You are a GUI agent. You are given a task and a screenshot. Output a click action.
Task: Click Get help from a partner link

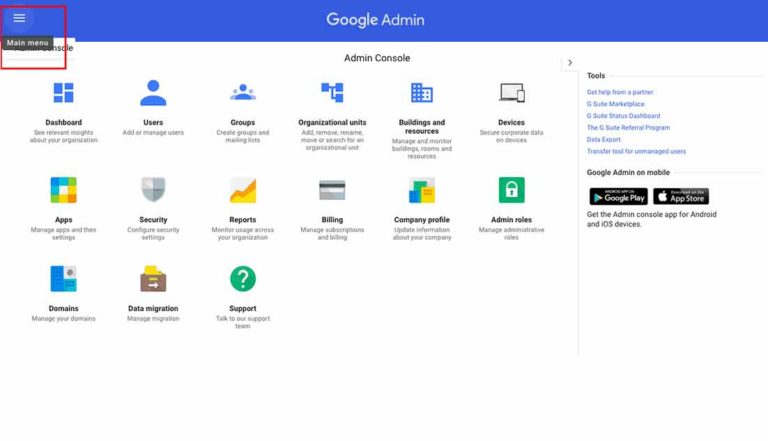[620, 92]
